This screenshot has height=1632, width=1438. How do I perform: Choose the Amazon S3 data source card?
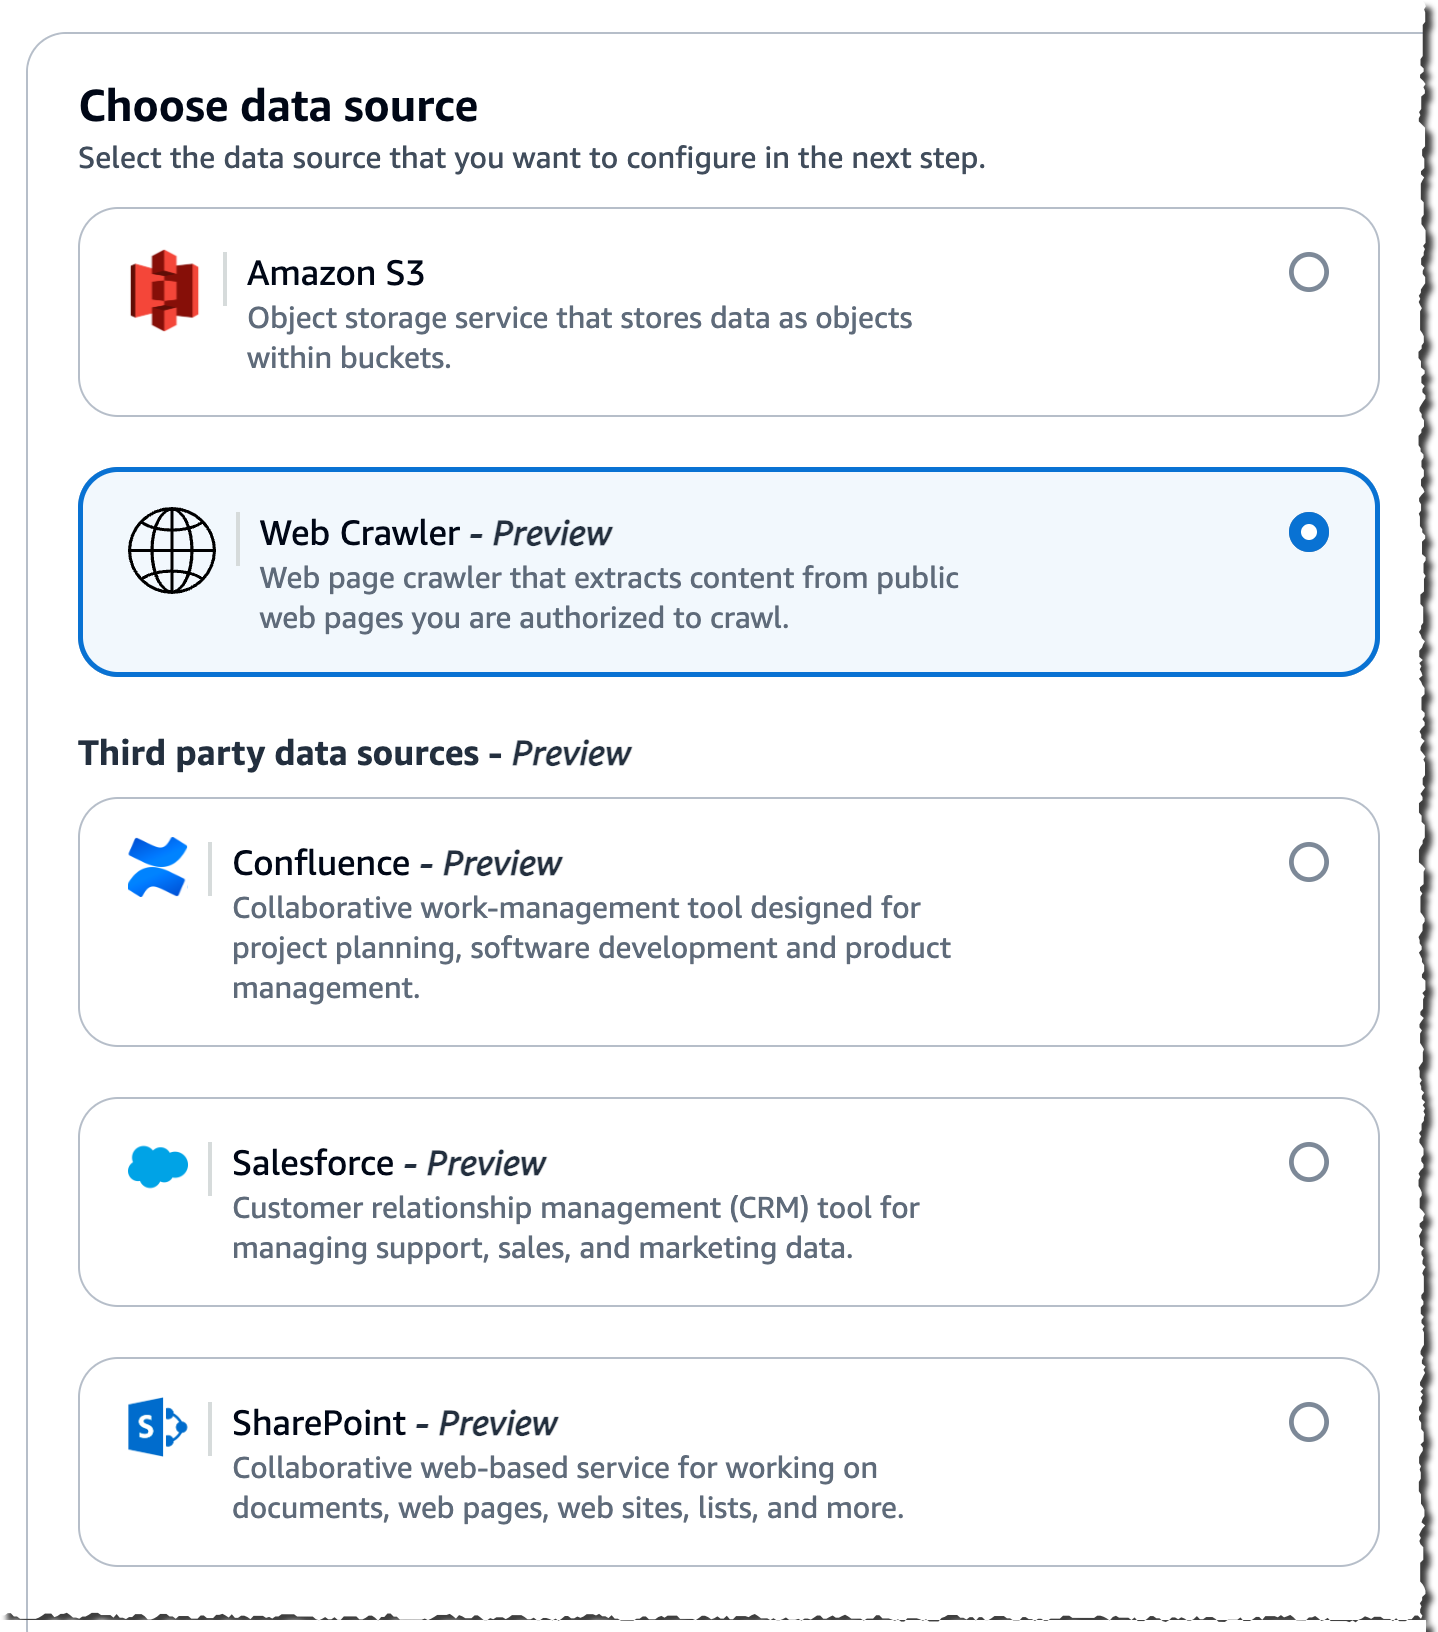[727, 310]
